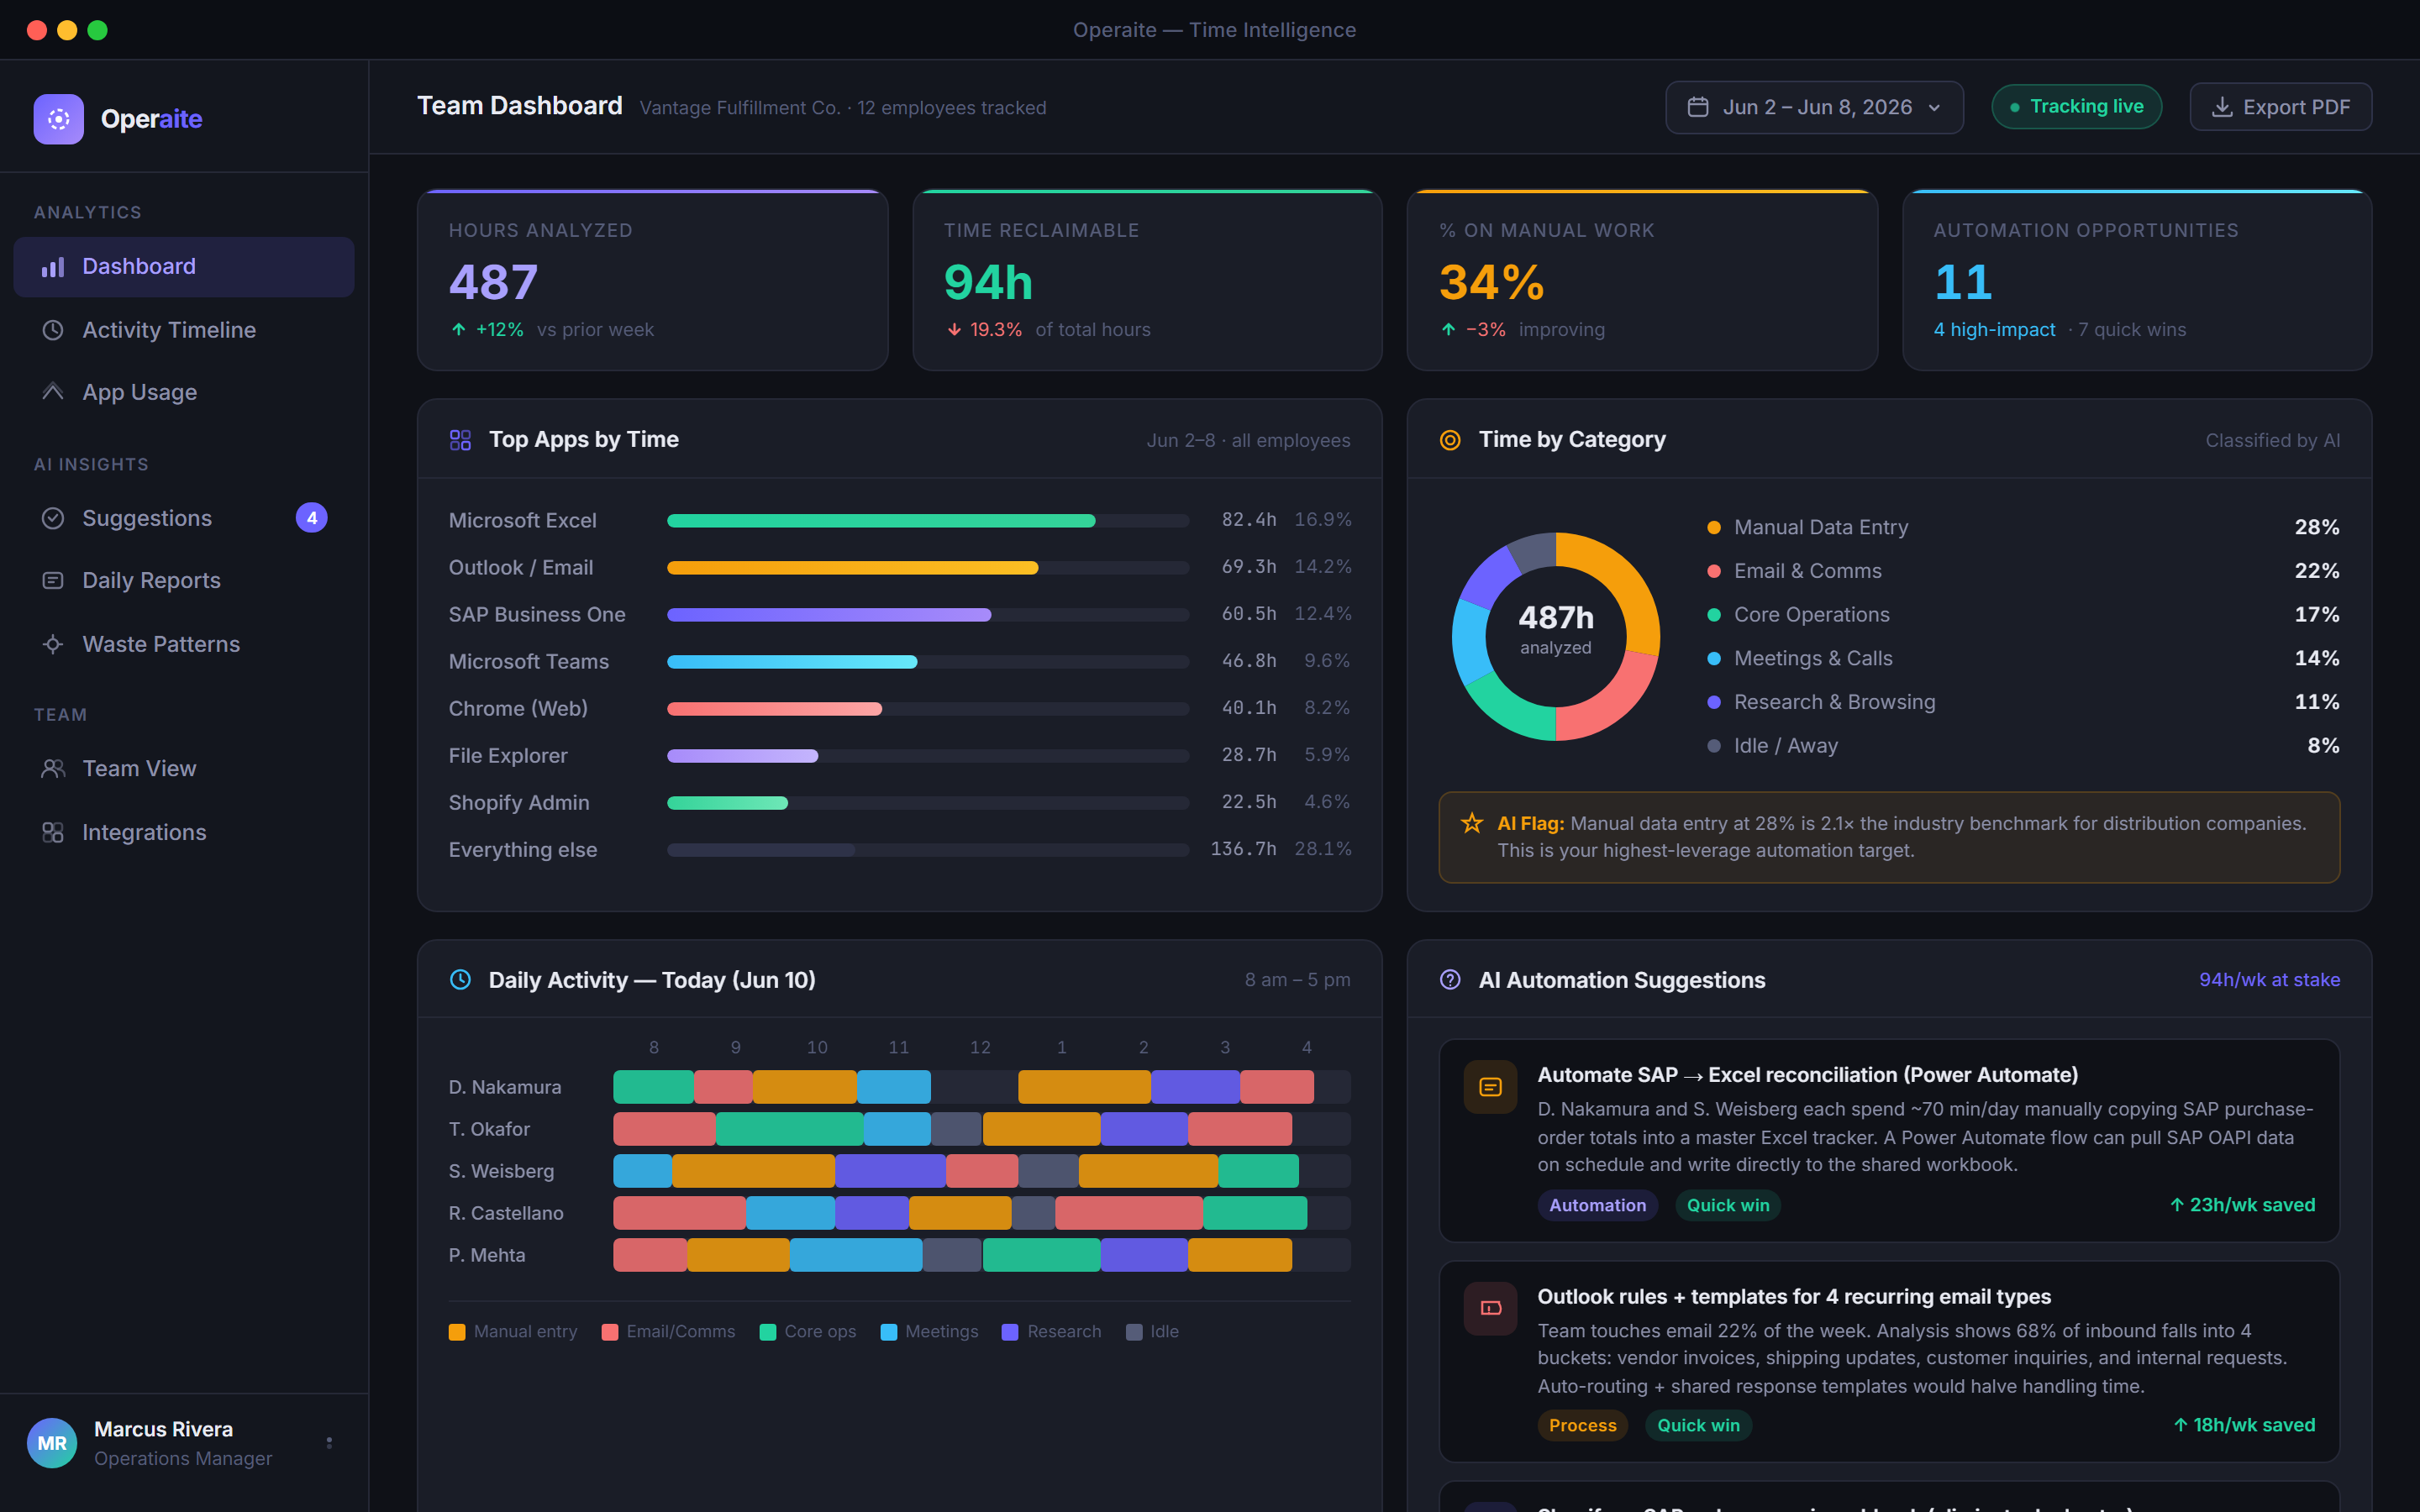Click the Quick win tag on Outlook suggestion
The image size is (2420, 1512).
coord(1698,1425)
